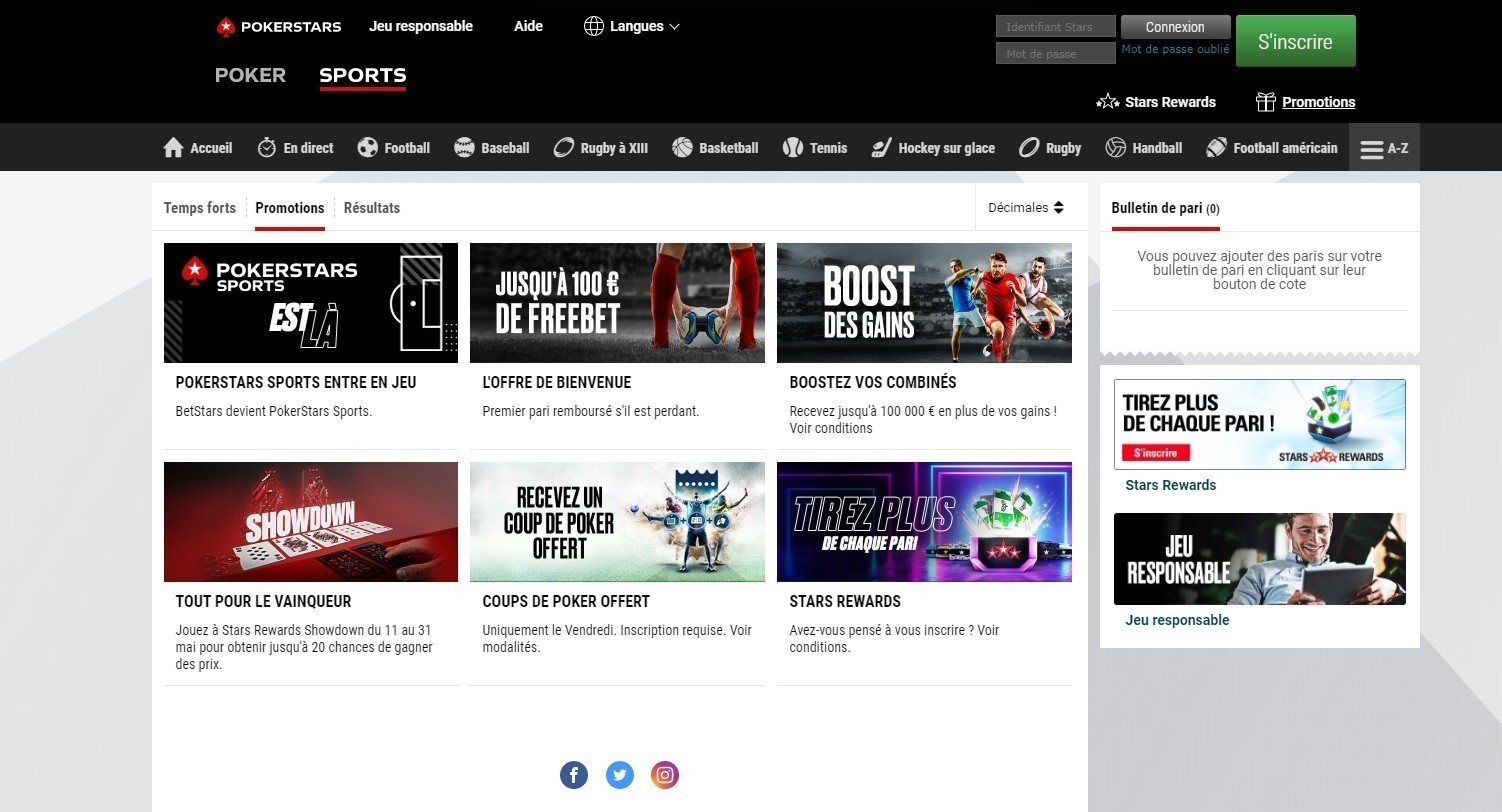Click the Connexion button
The width and height of the screenshot is (1502, 812).
pyautogui.click(x=1175, y=27)
